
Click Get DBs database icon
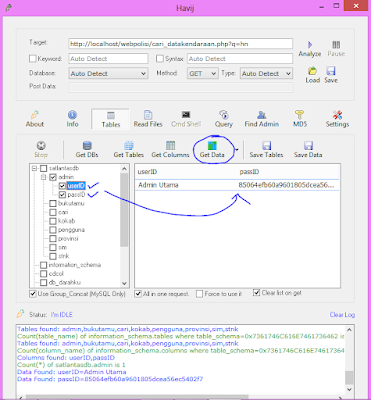click(x=87, y=146)
